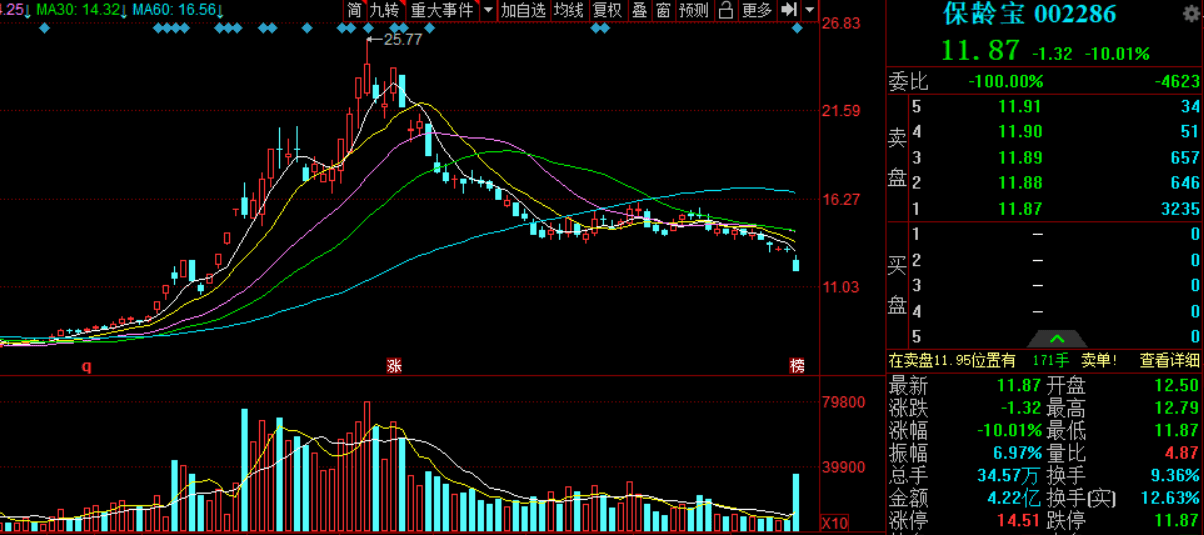Viewport: 1204px width, 535px height.
Task: Click the red q marker below chart
Action: point(86,366)
